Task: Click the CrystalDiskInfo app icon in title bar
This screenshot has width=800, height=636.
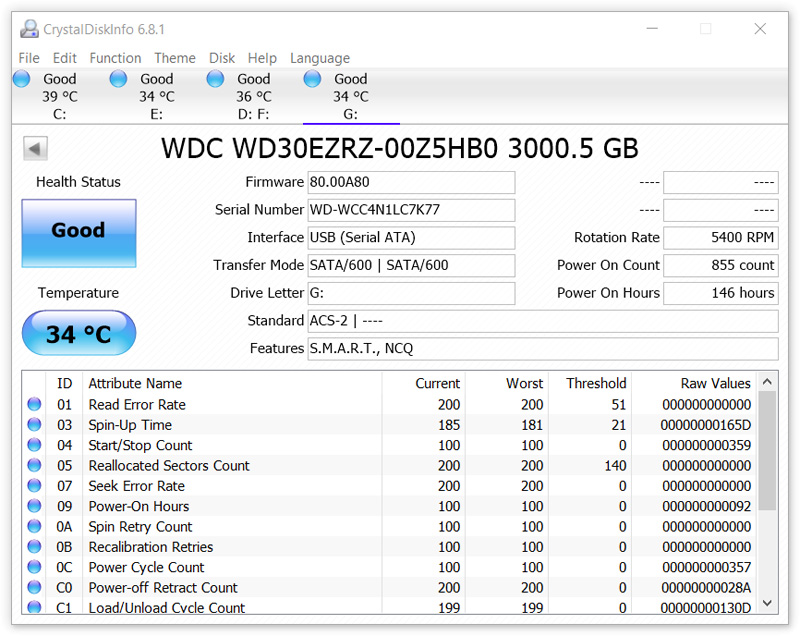Action: click(29, 29)
